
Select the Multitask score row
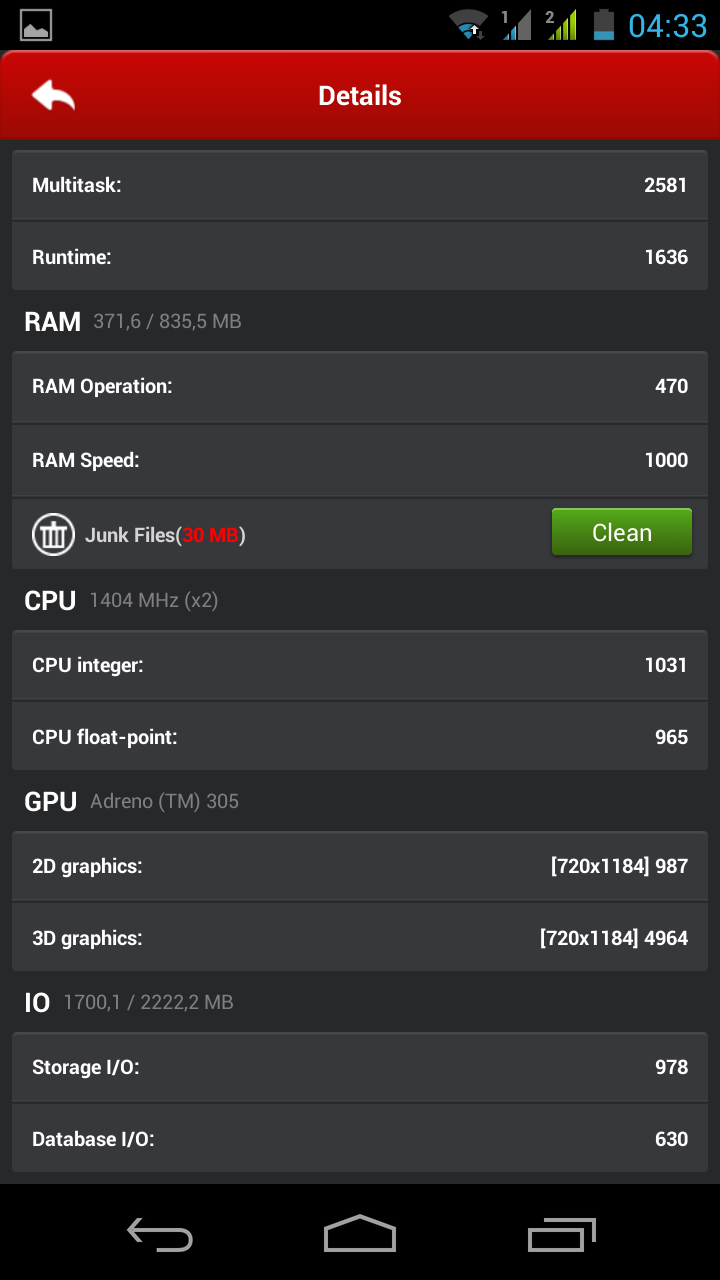click(360, 185)
